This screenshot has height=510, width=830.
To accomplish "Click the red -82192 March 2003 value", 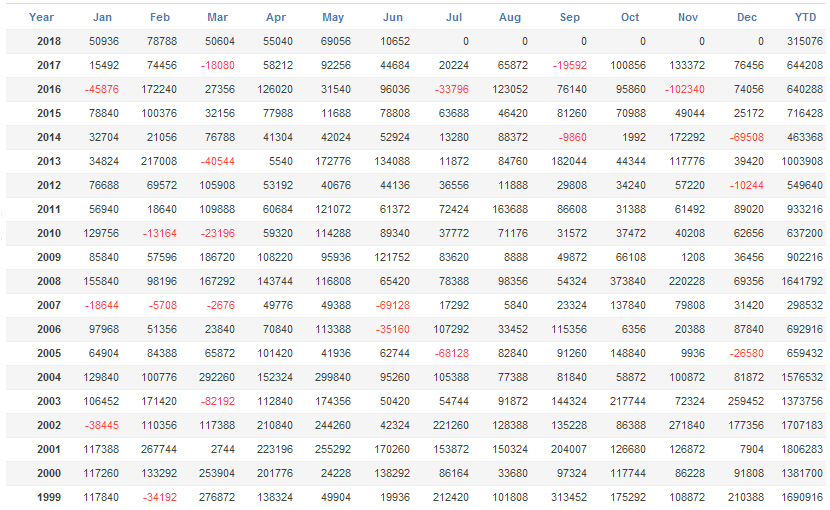I will pos(218,401).
